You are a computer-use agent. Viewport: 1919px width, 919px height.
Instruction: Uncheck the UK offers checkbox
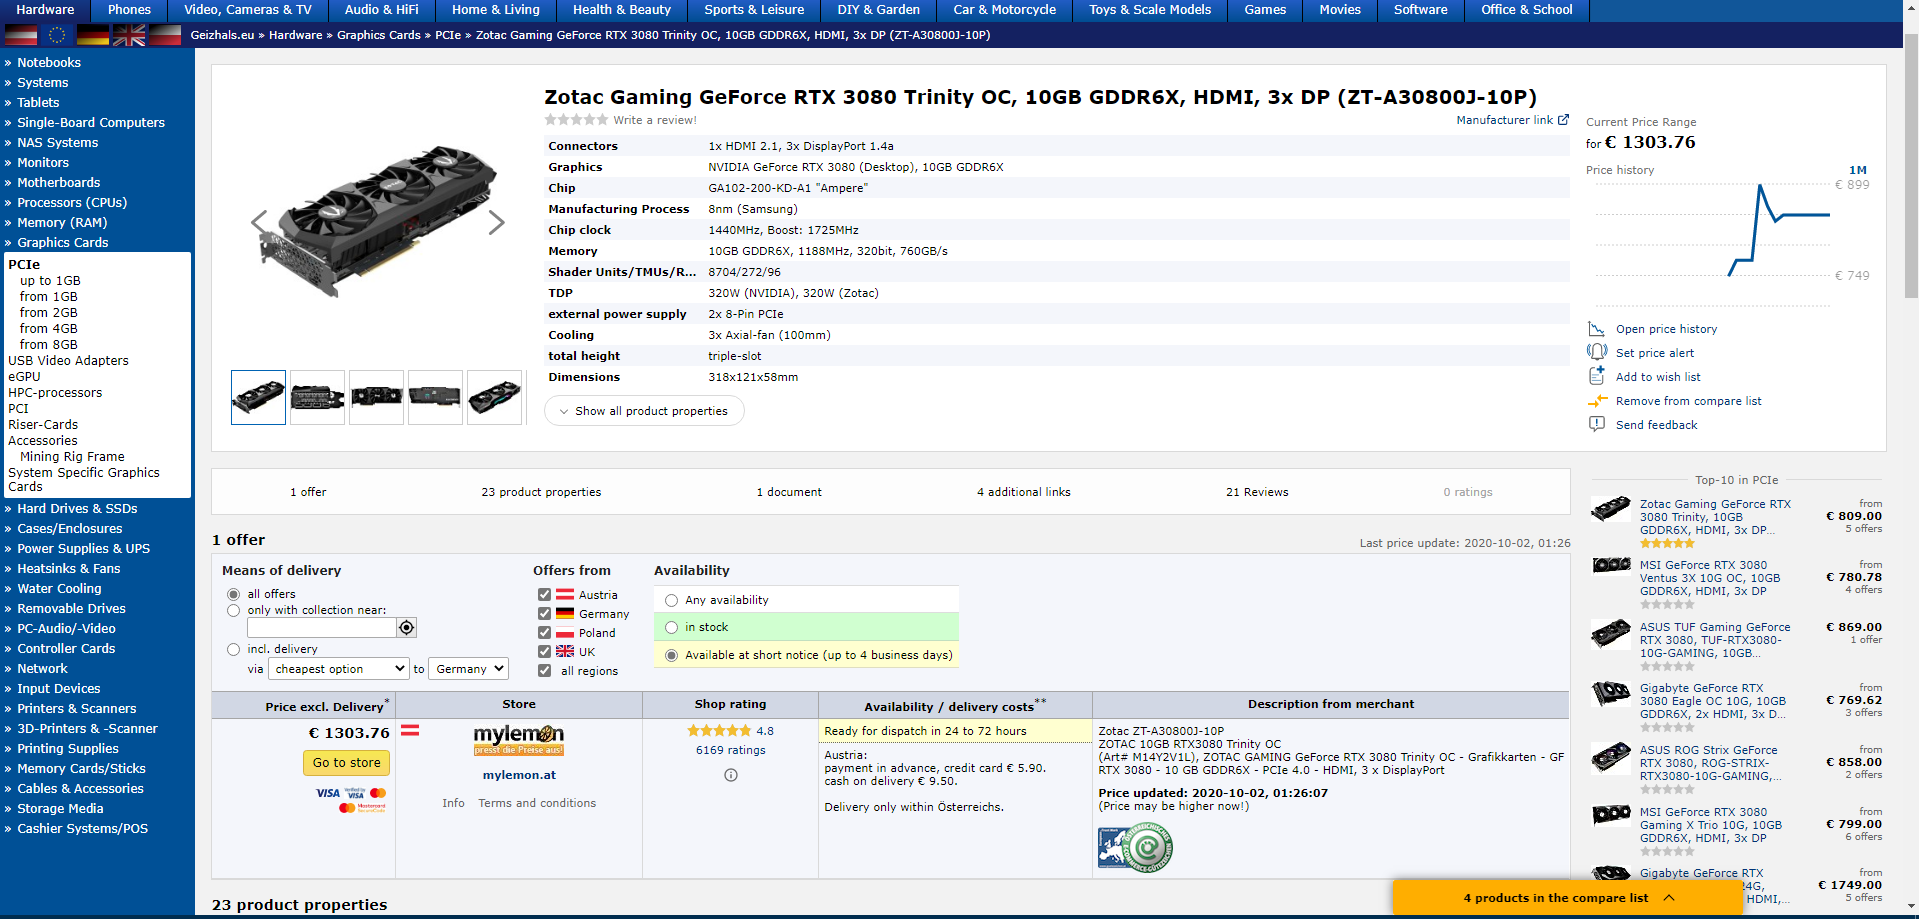pyautogui.click(x=544, y=651)
